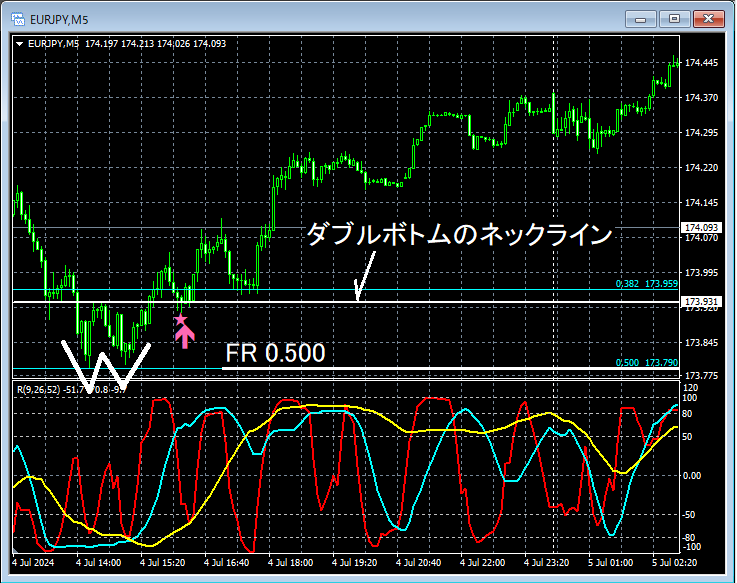The width and height of the screenshot is (737, 583).
Task: Click the EURJPY,M5 chart window icon
Action: point(18,19)
